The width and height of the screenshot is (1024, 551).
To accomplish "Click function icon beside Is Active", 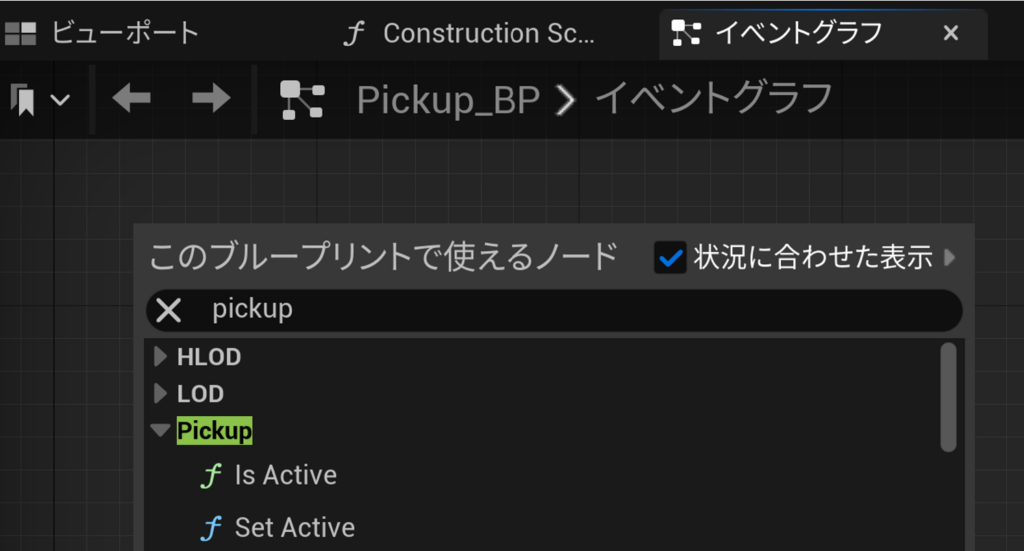I will (x=211, y=475).
